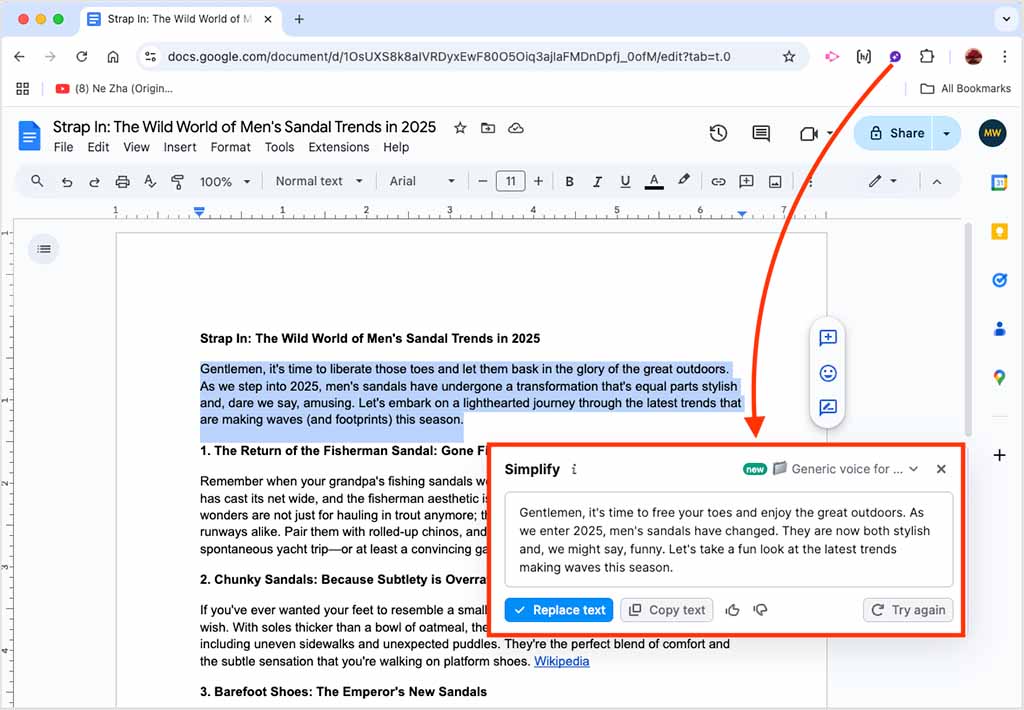Click the Share button

[x=895, y=133]
